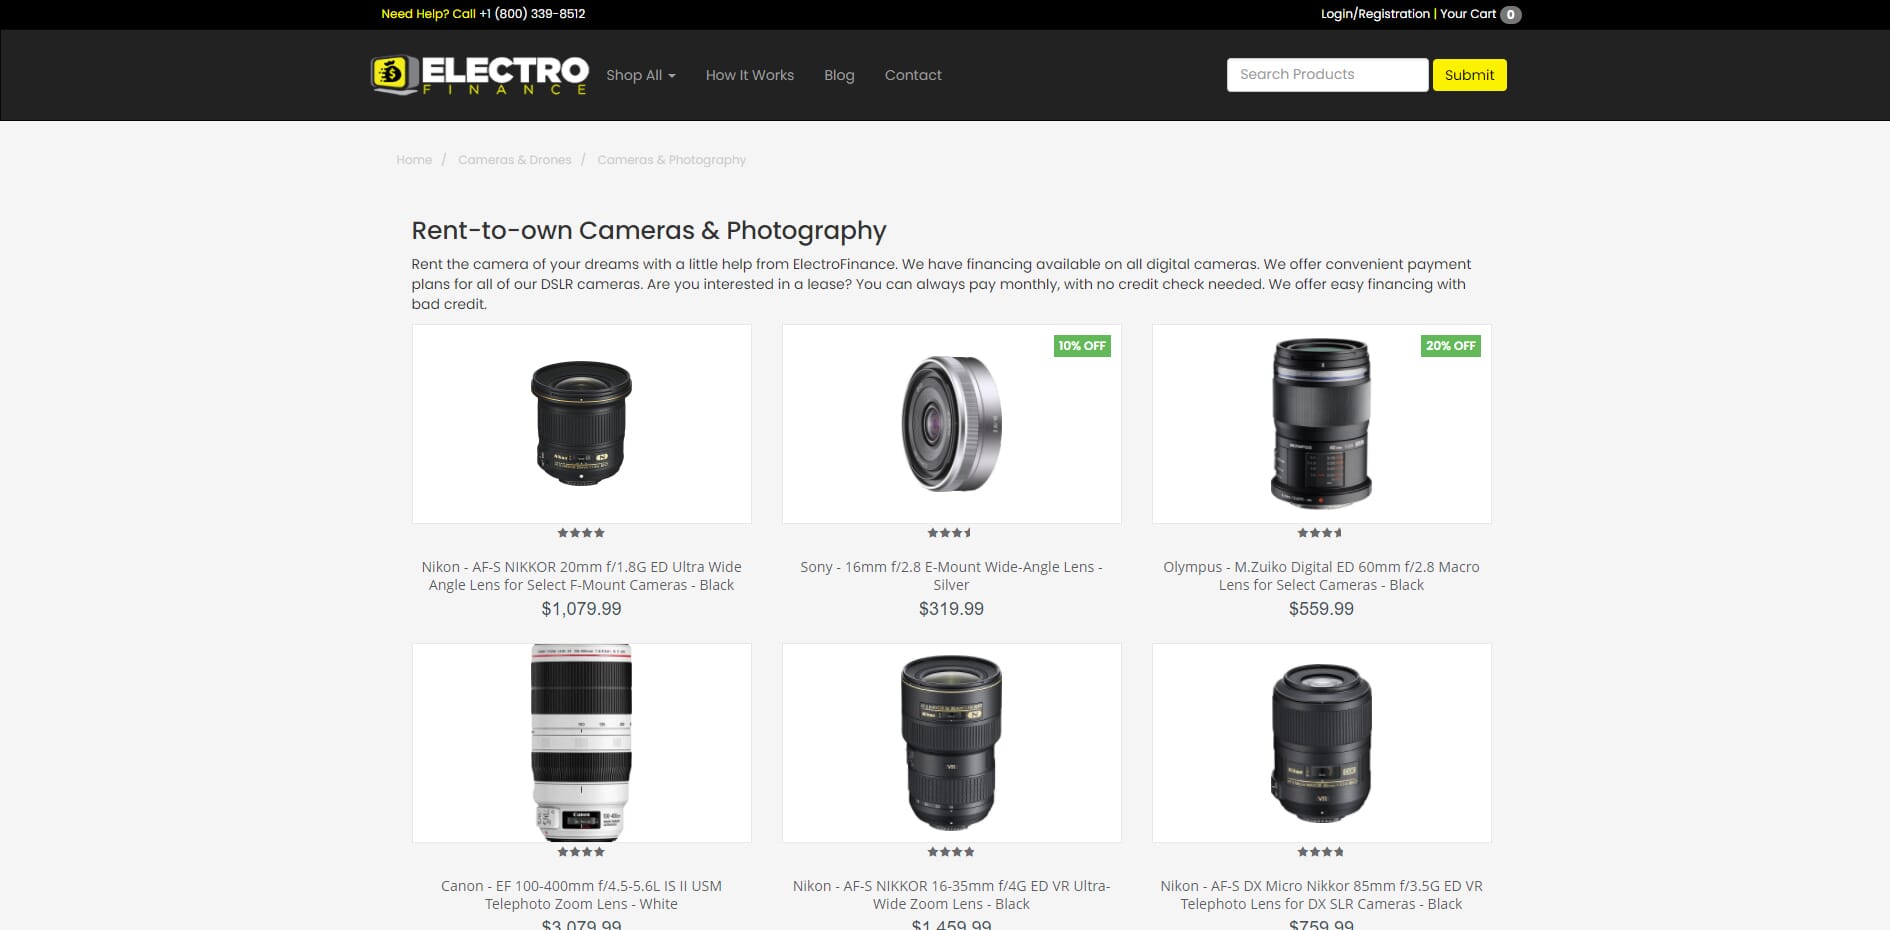This screenshot has width=1890, height=930.
Task: Focus the Search Products field
Action: pyautogui.click(x=1327, y=75)
